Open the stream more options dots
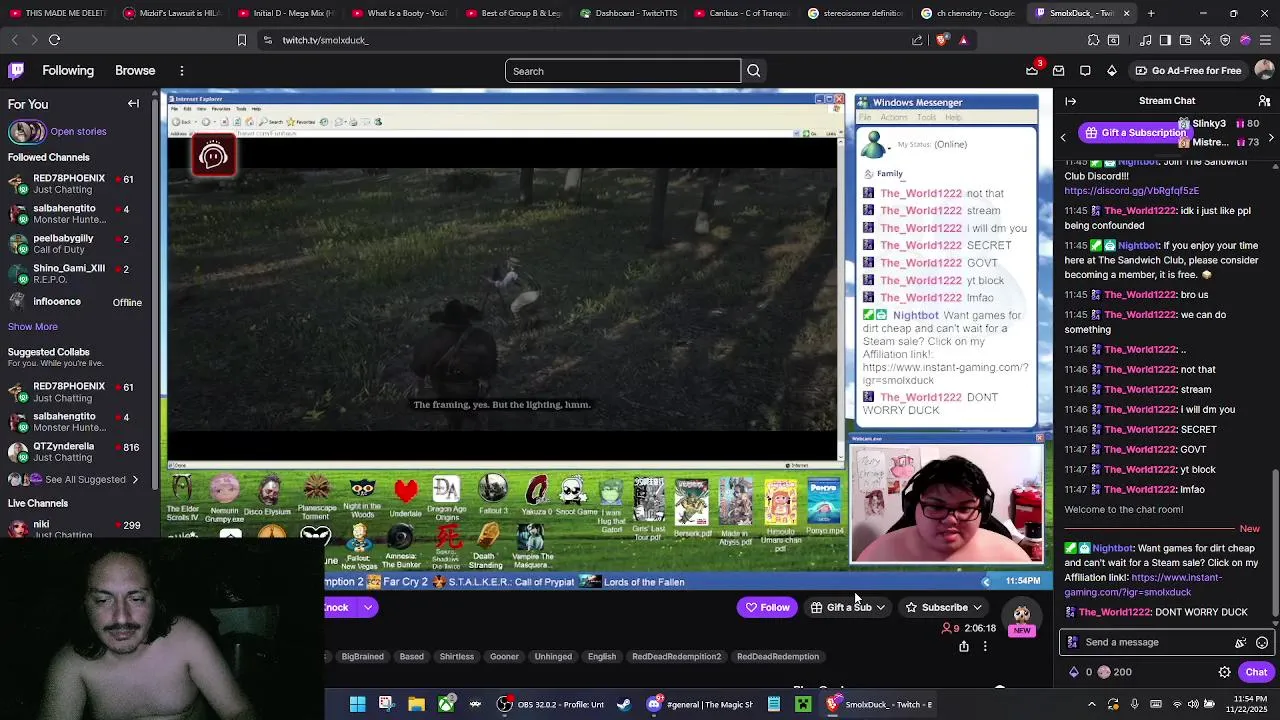1280x720 pixels. (x=985, y=647)
